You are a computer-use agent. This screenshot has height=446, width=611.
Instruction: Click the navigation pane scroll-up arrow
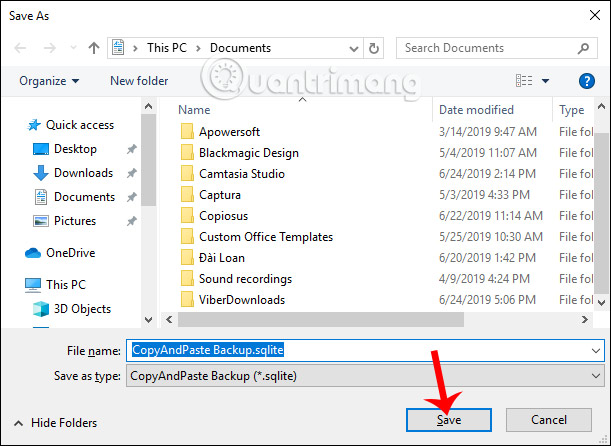point(148,106)
